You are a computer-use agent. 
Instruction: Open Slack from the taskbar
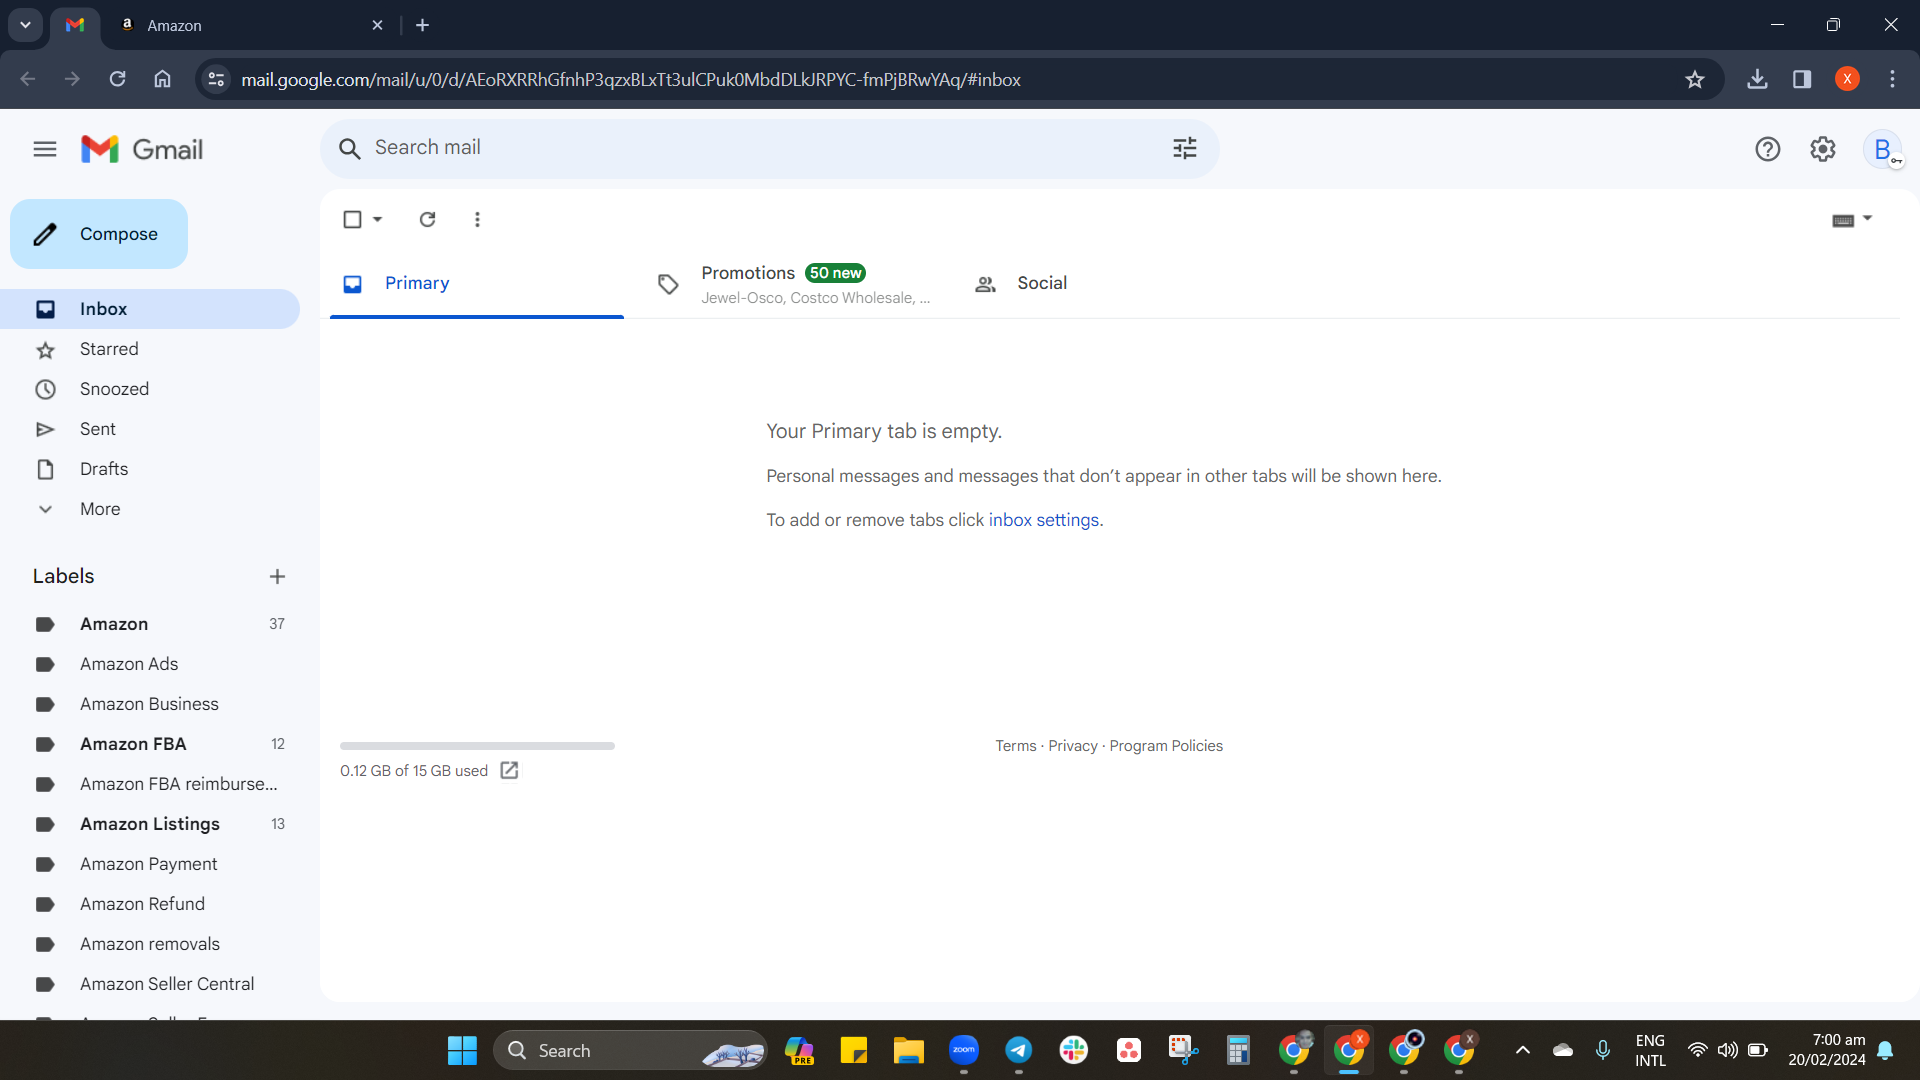1073,1050
